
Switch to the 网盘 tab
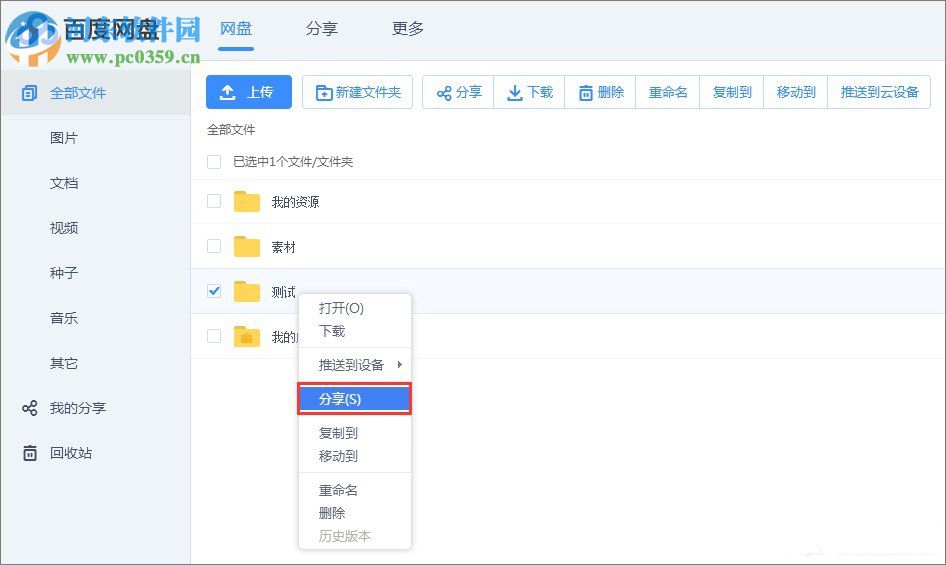click(236, 29)
